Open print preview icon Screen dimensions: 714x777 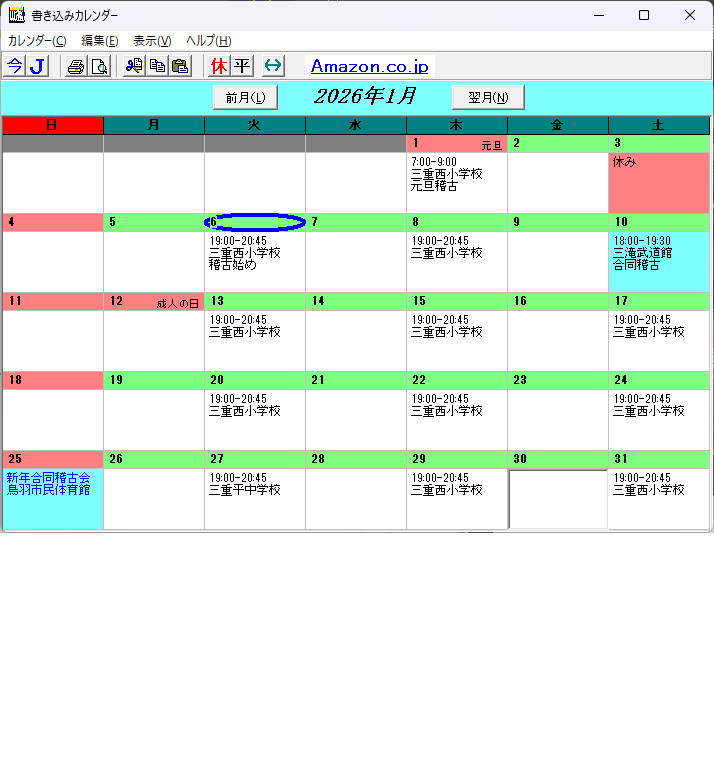[99, 66]
